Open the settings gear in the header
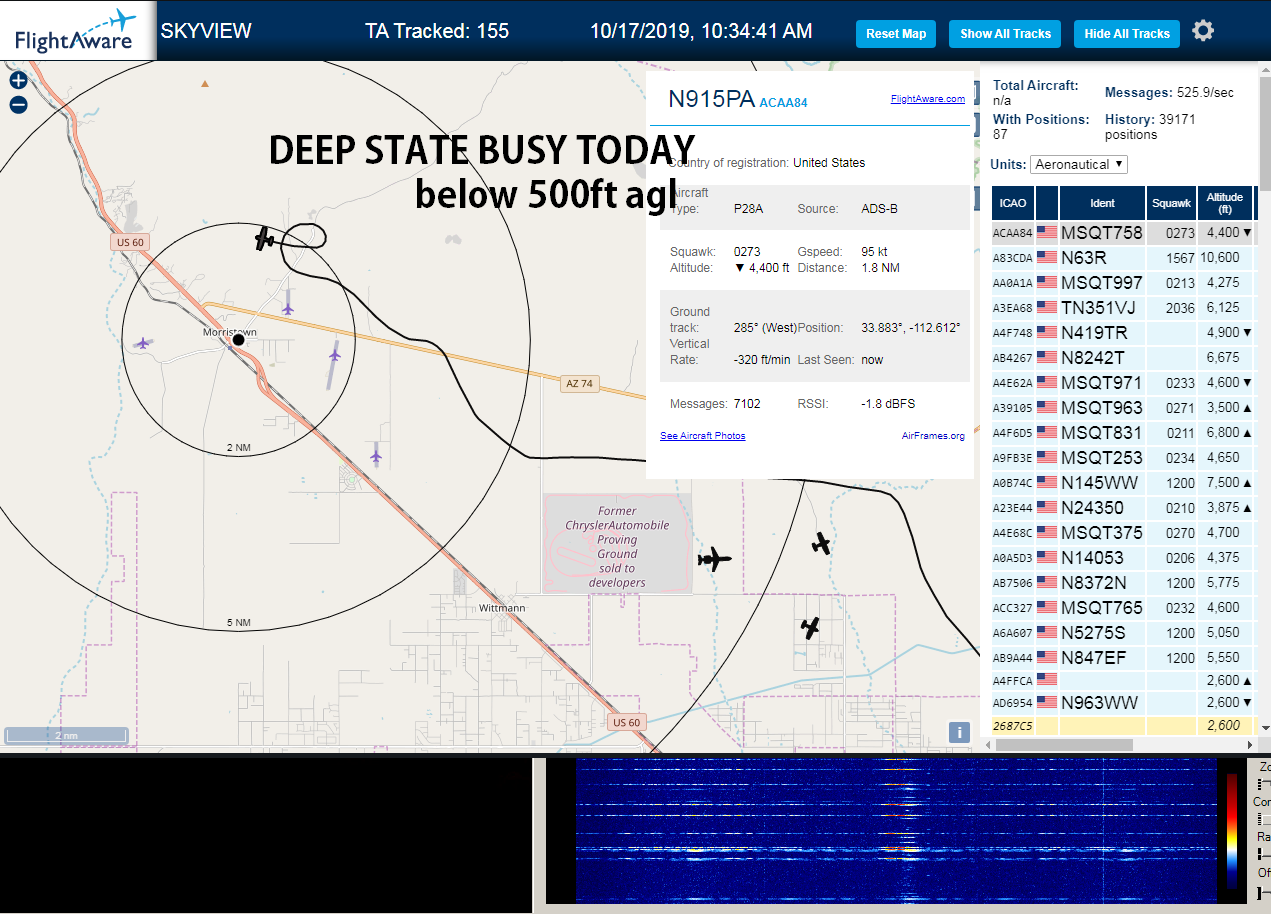This screenshot has width=1271, height=915. [x=1203, y=31]
